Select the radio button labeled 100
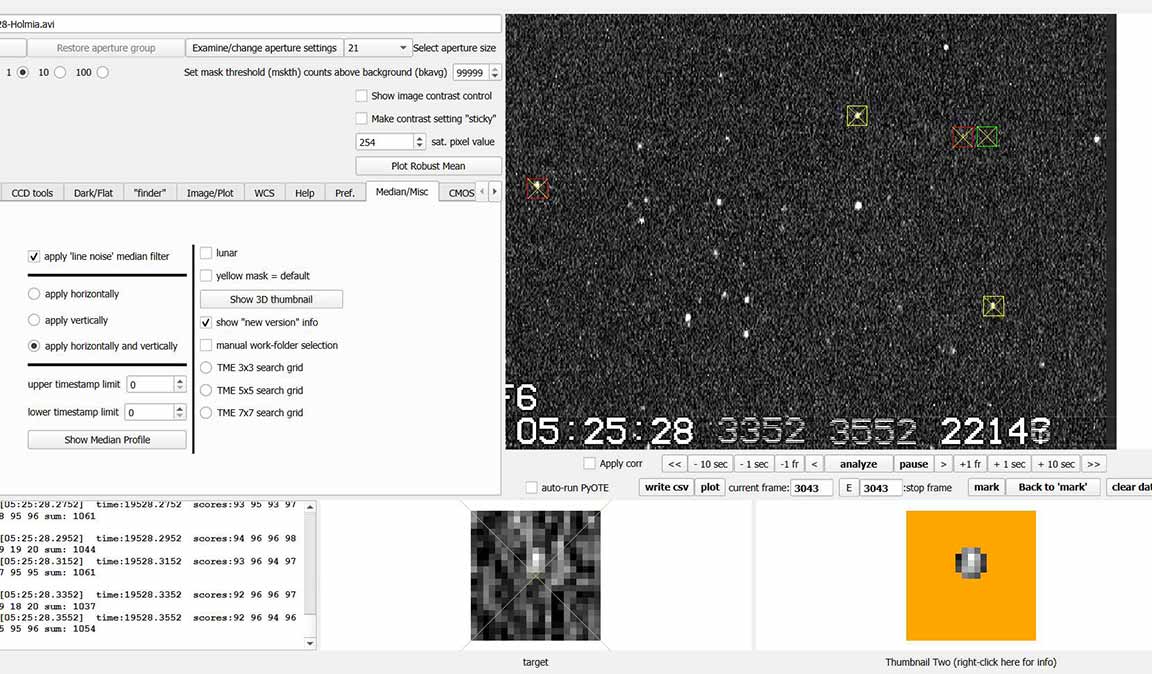This screenshot has width=1152, height=674. pyautogui.click(x=103, y=72)
